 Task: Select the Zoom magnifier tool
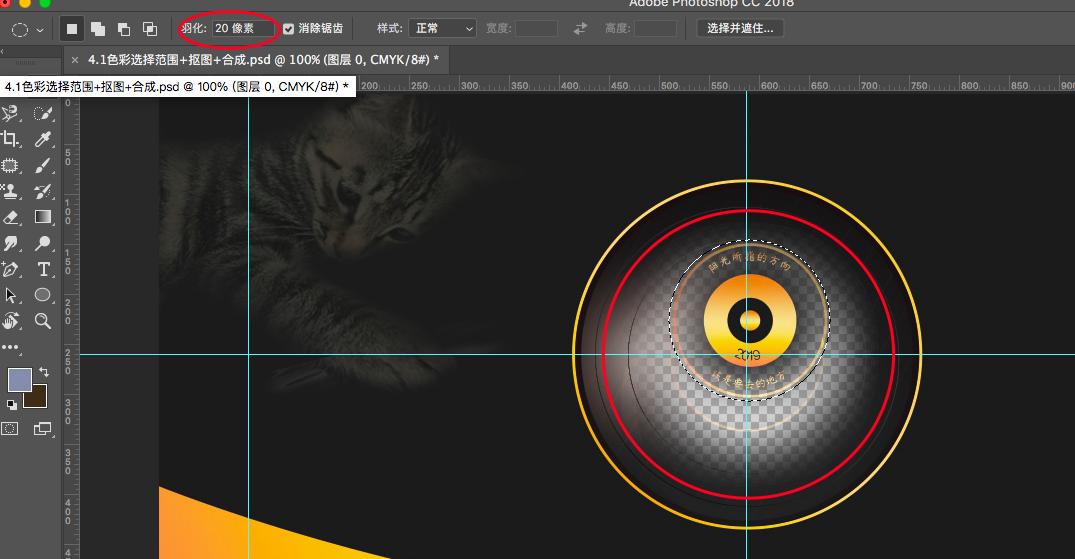point(43,321)
